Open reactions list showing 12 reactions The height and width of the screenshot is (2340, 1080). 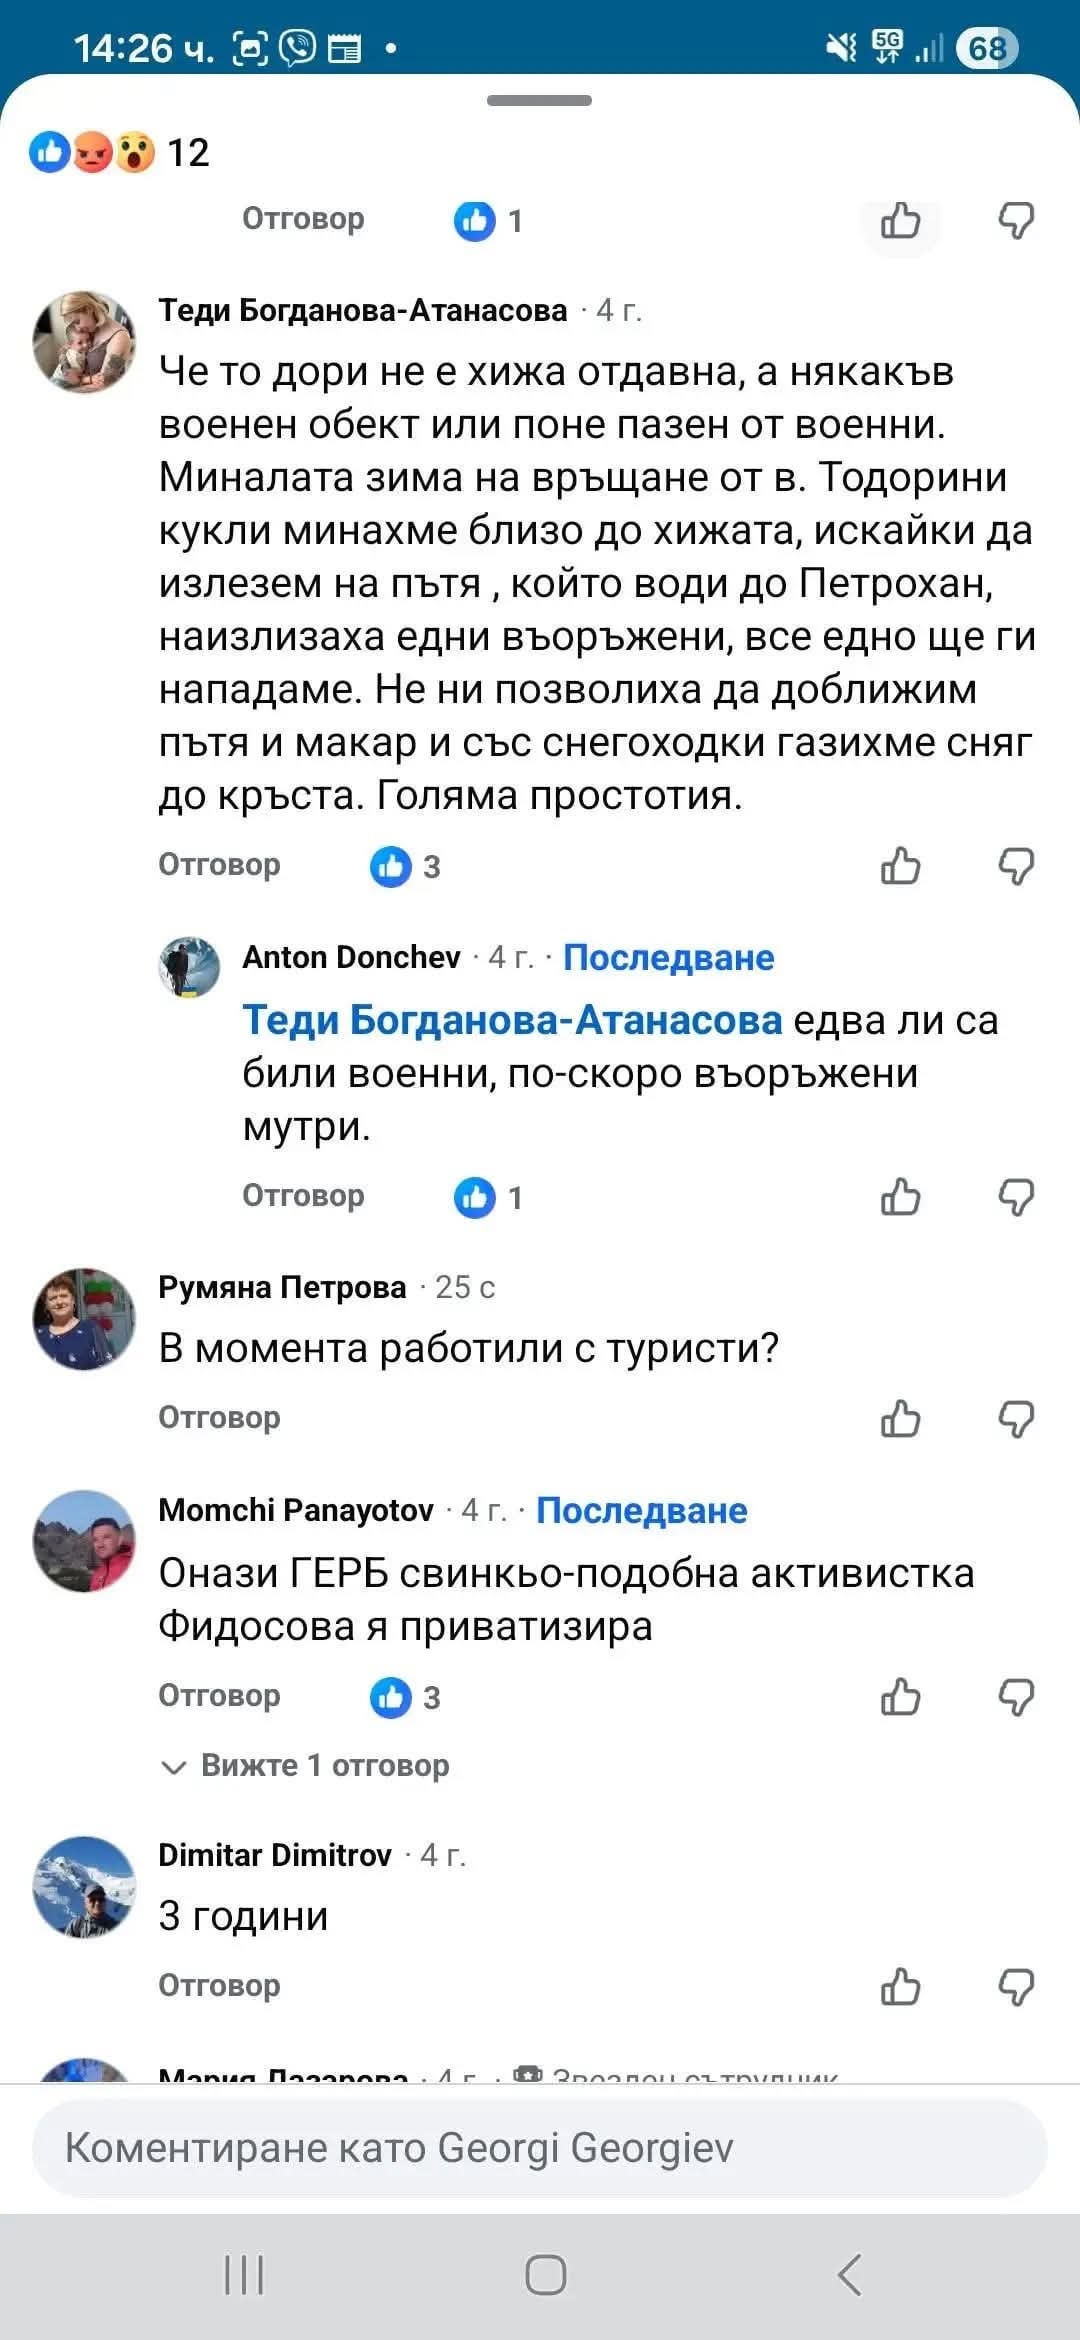pyautogui.click(x=120, y=153)
